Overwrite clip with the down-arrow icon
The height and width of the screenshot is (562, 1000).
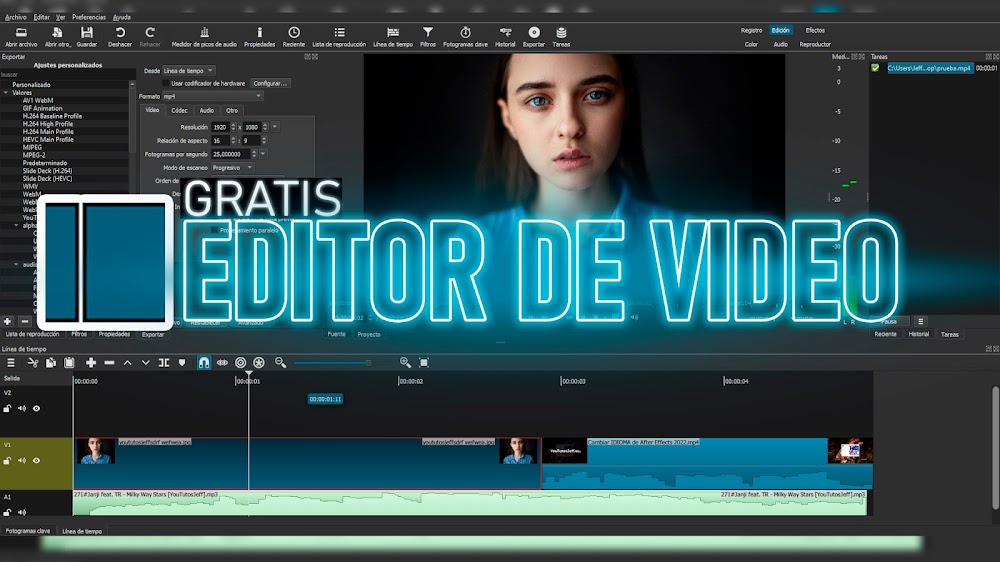pyautogui.click(x=145, y=363)
